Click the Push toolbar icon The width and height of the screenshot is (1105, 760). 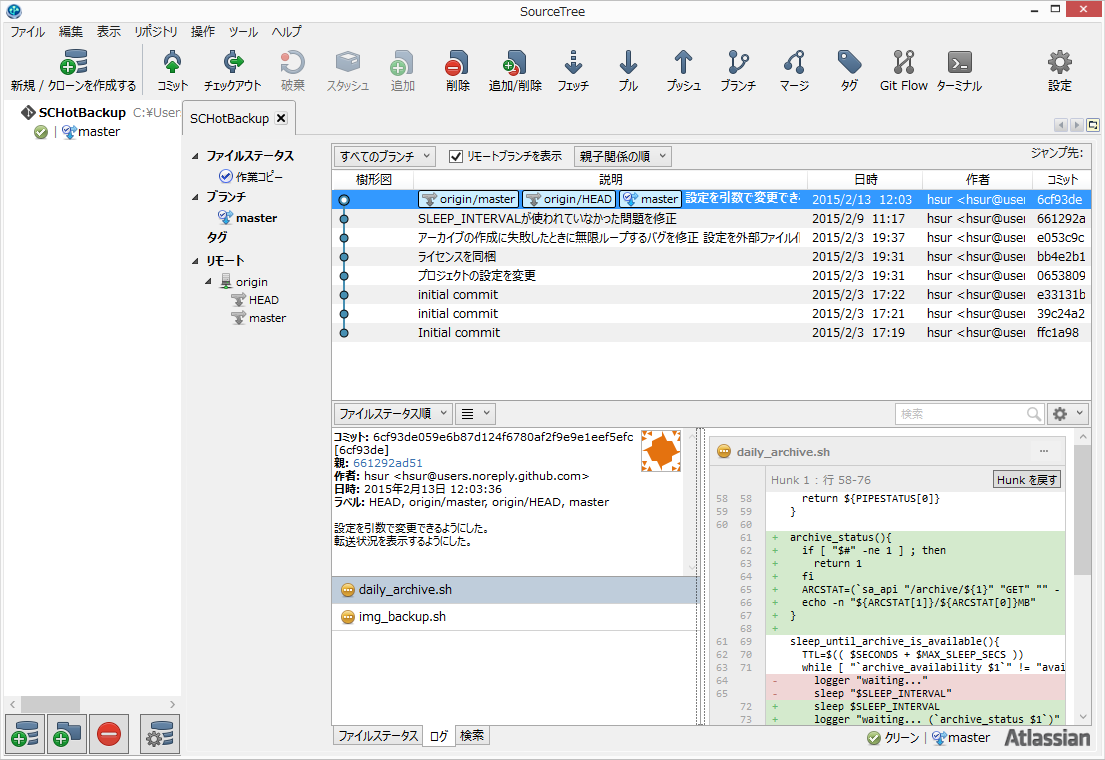[683, 70]
